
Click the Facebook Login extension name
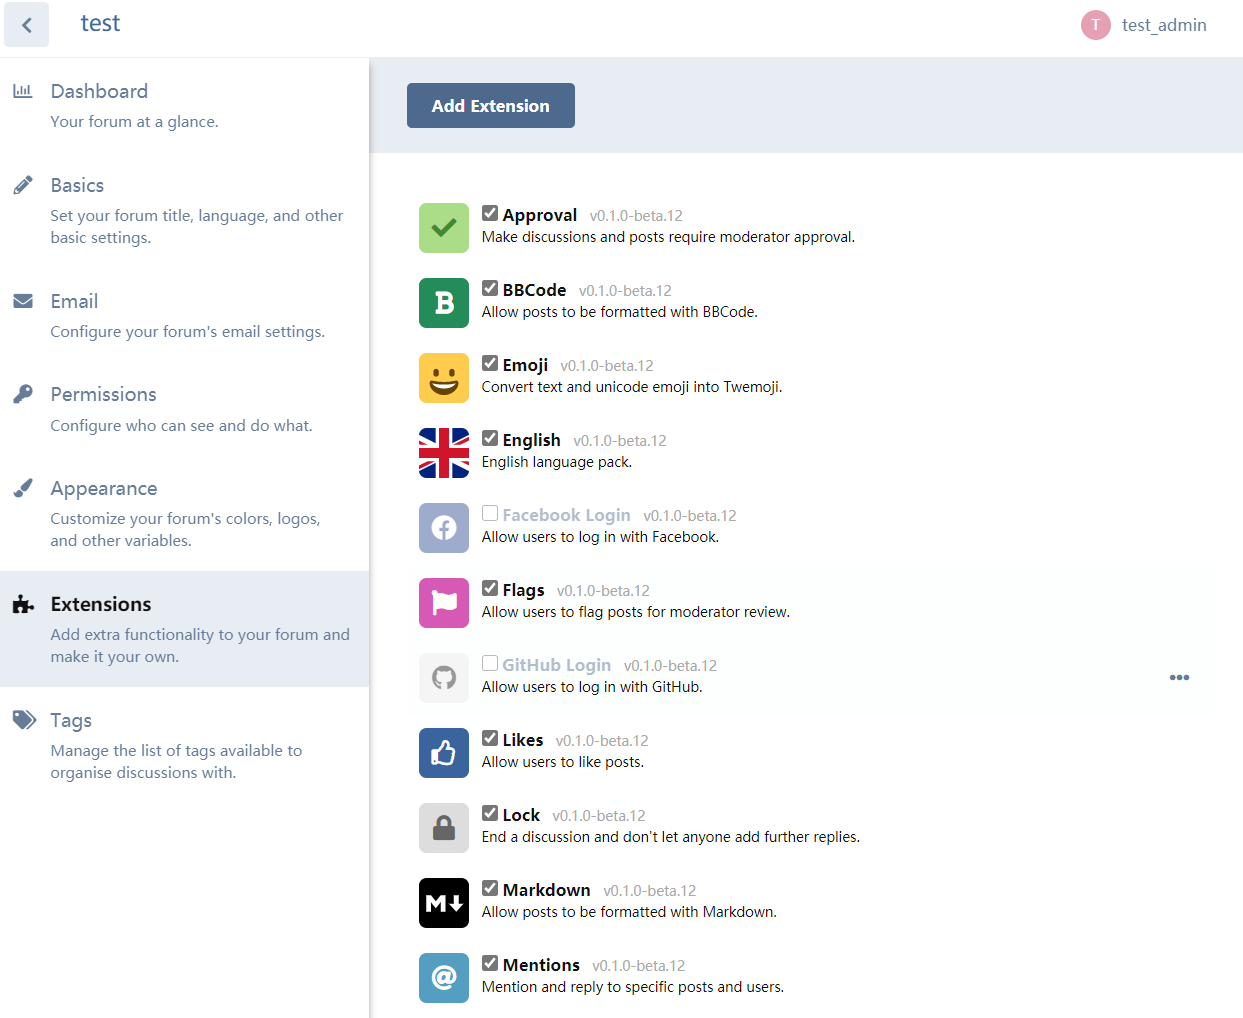566,515
